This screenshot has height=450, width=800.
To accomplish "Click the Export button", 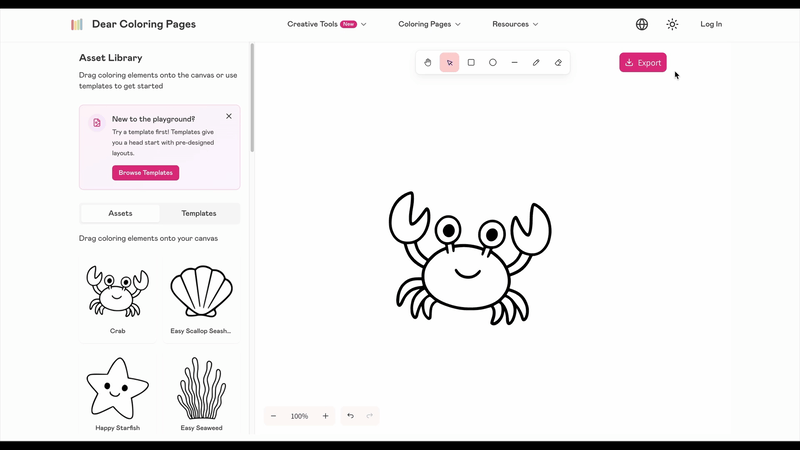I will (x=643, y=62).
